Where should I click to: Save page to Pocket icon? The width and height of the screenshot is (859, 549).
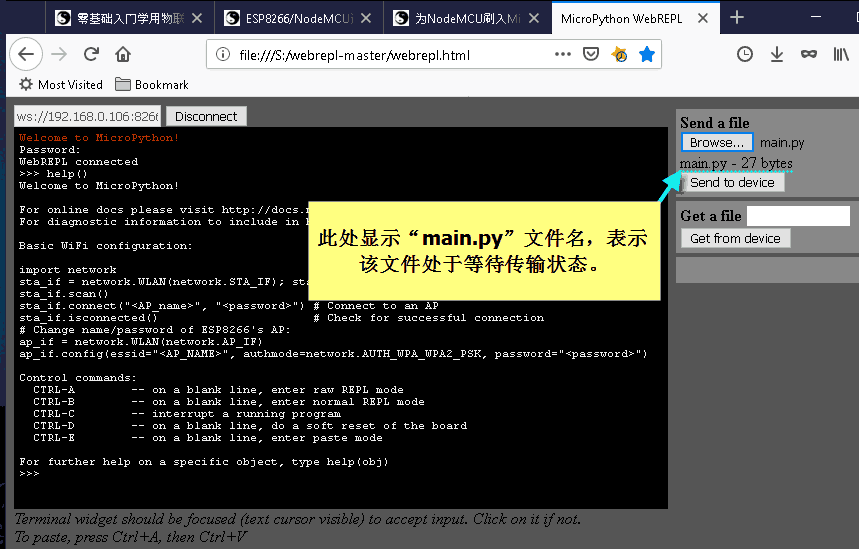(x=591, y=54)
